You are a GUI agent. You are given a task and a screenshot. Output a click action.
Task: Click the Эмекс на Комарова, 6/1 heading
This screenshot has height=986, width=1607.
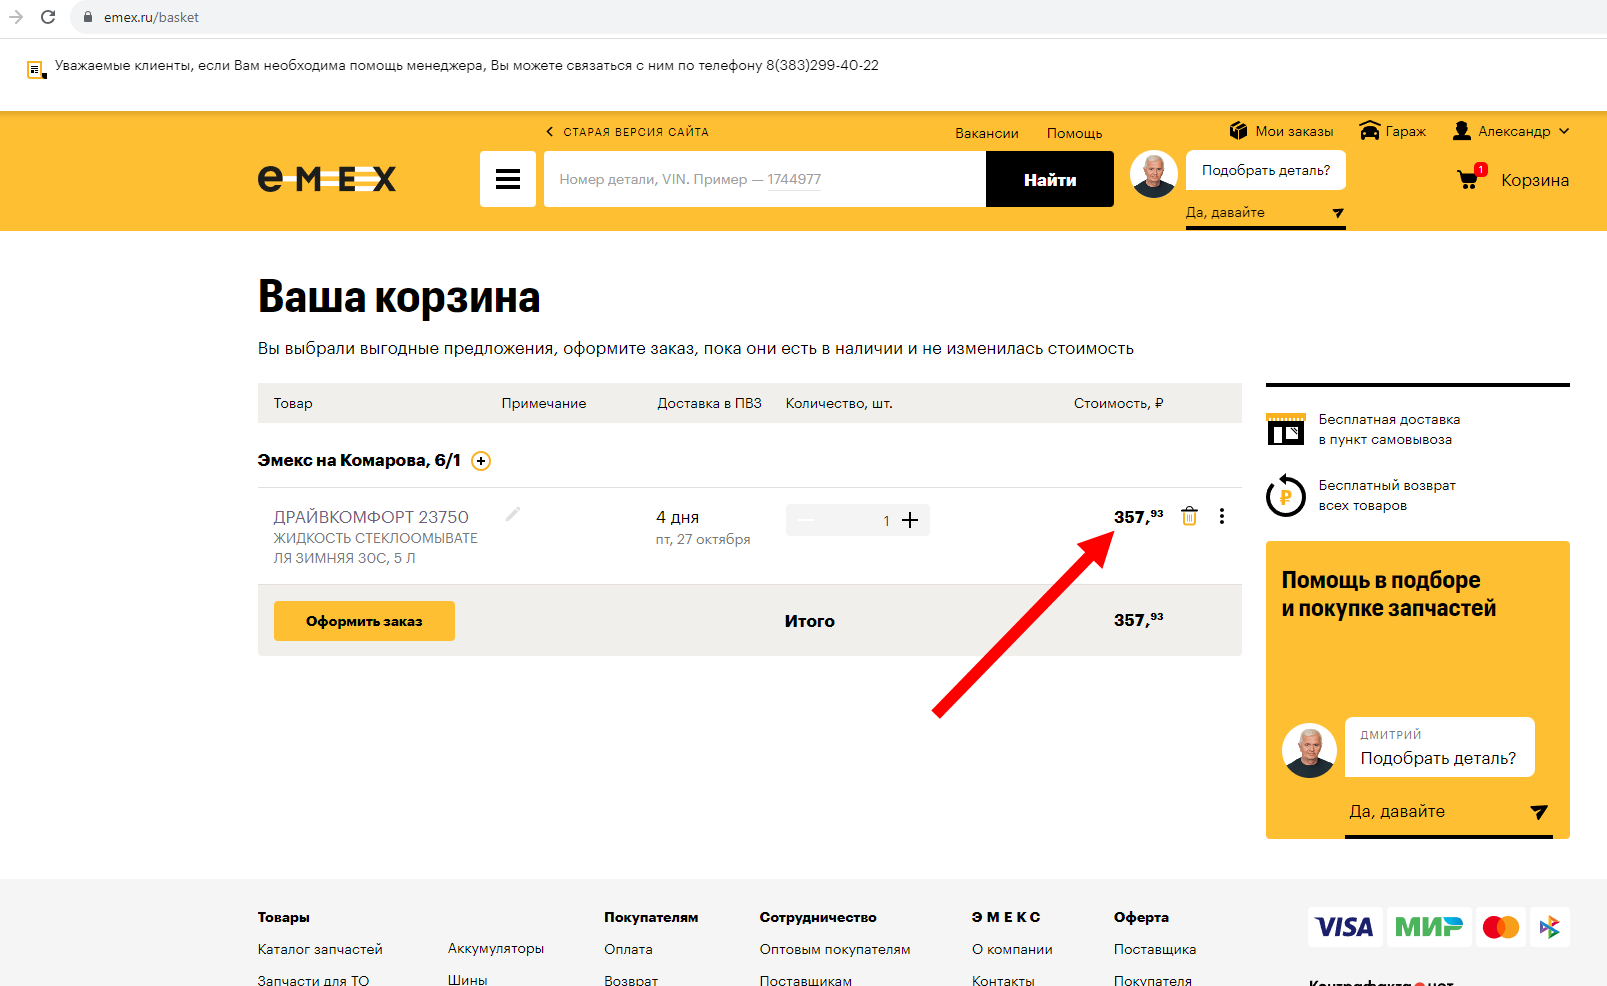click(x=359, y=460)
